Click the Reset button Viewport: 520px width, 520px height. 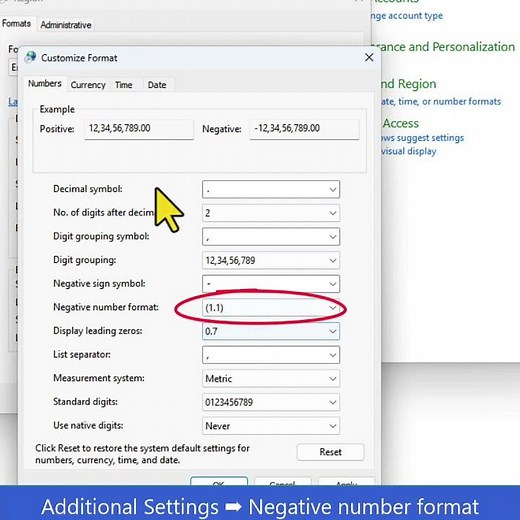(x=330, y=452)
